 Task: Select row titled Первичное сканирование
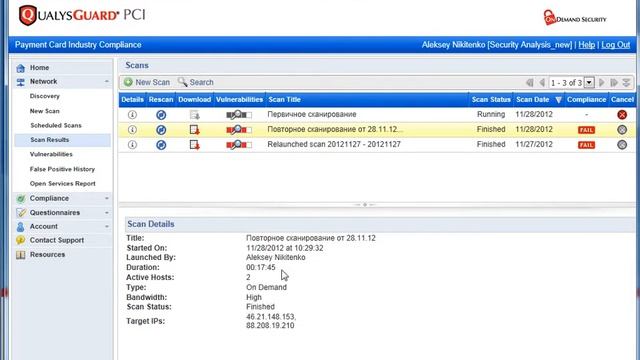point(312,115)
